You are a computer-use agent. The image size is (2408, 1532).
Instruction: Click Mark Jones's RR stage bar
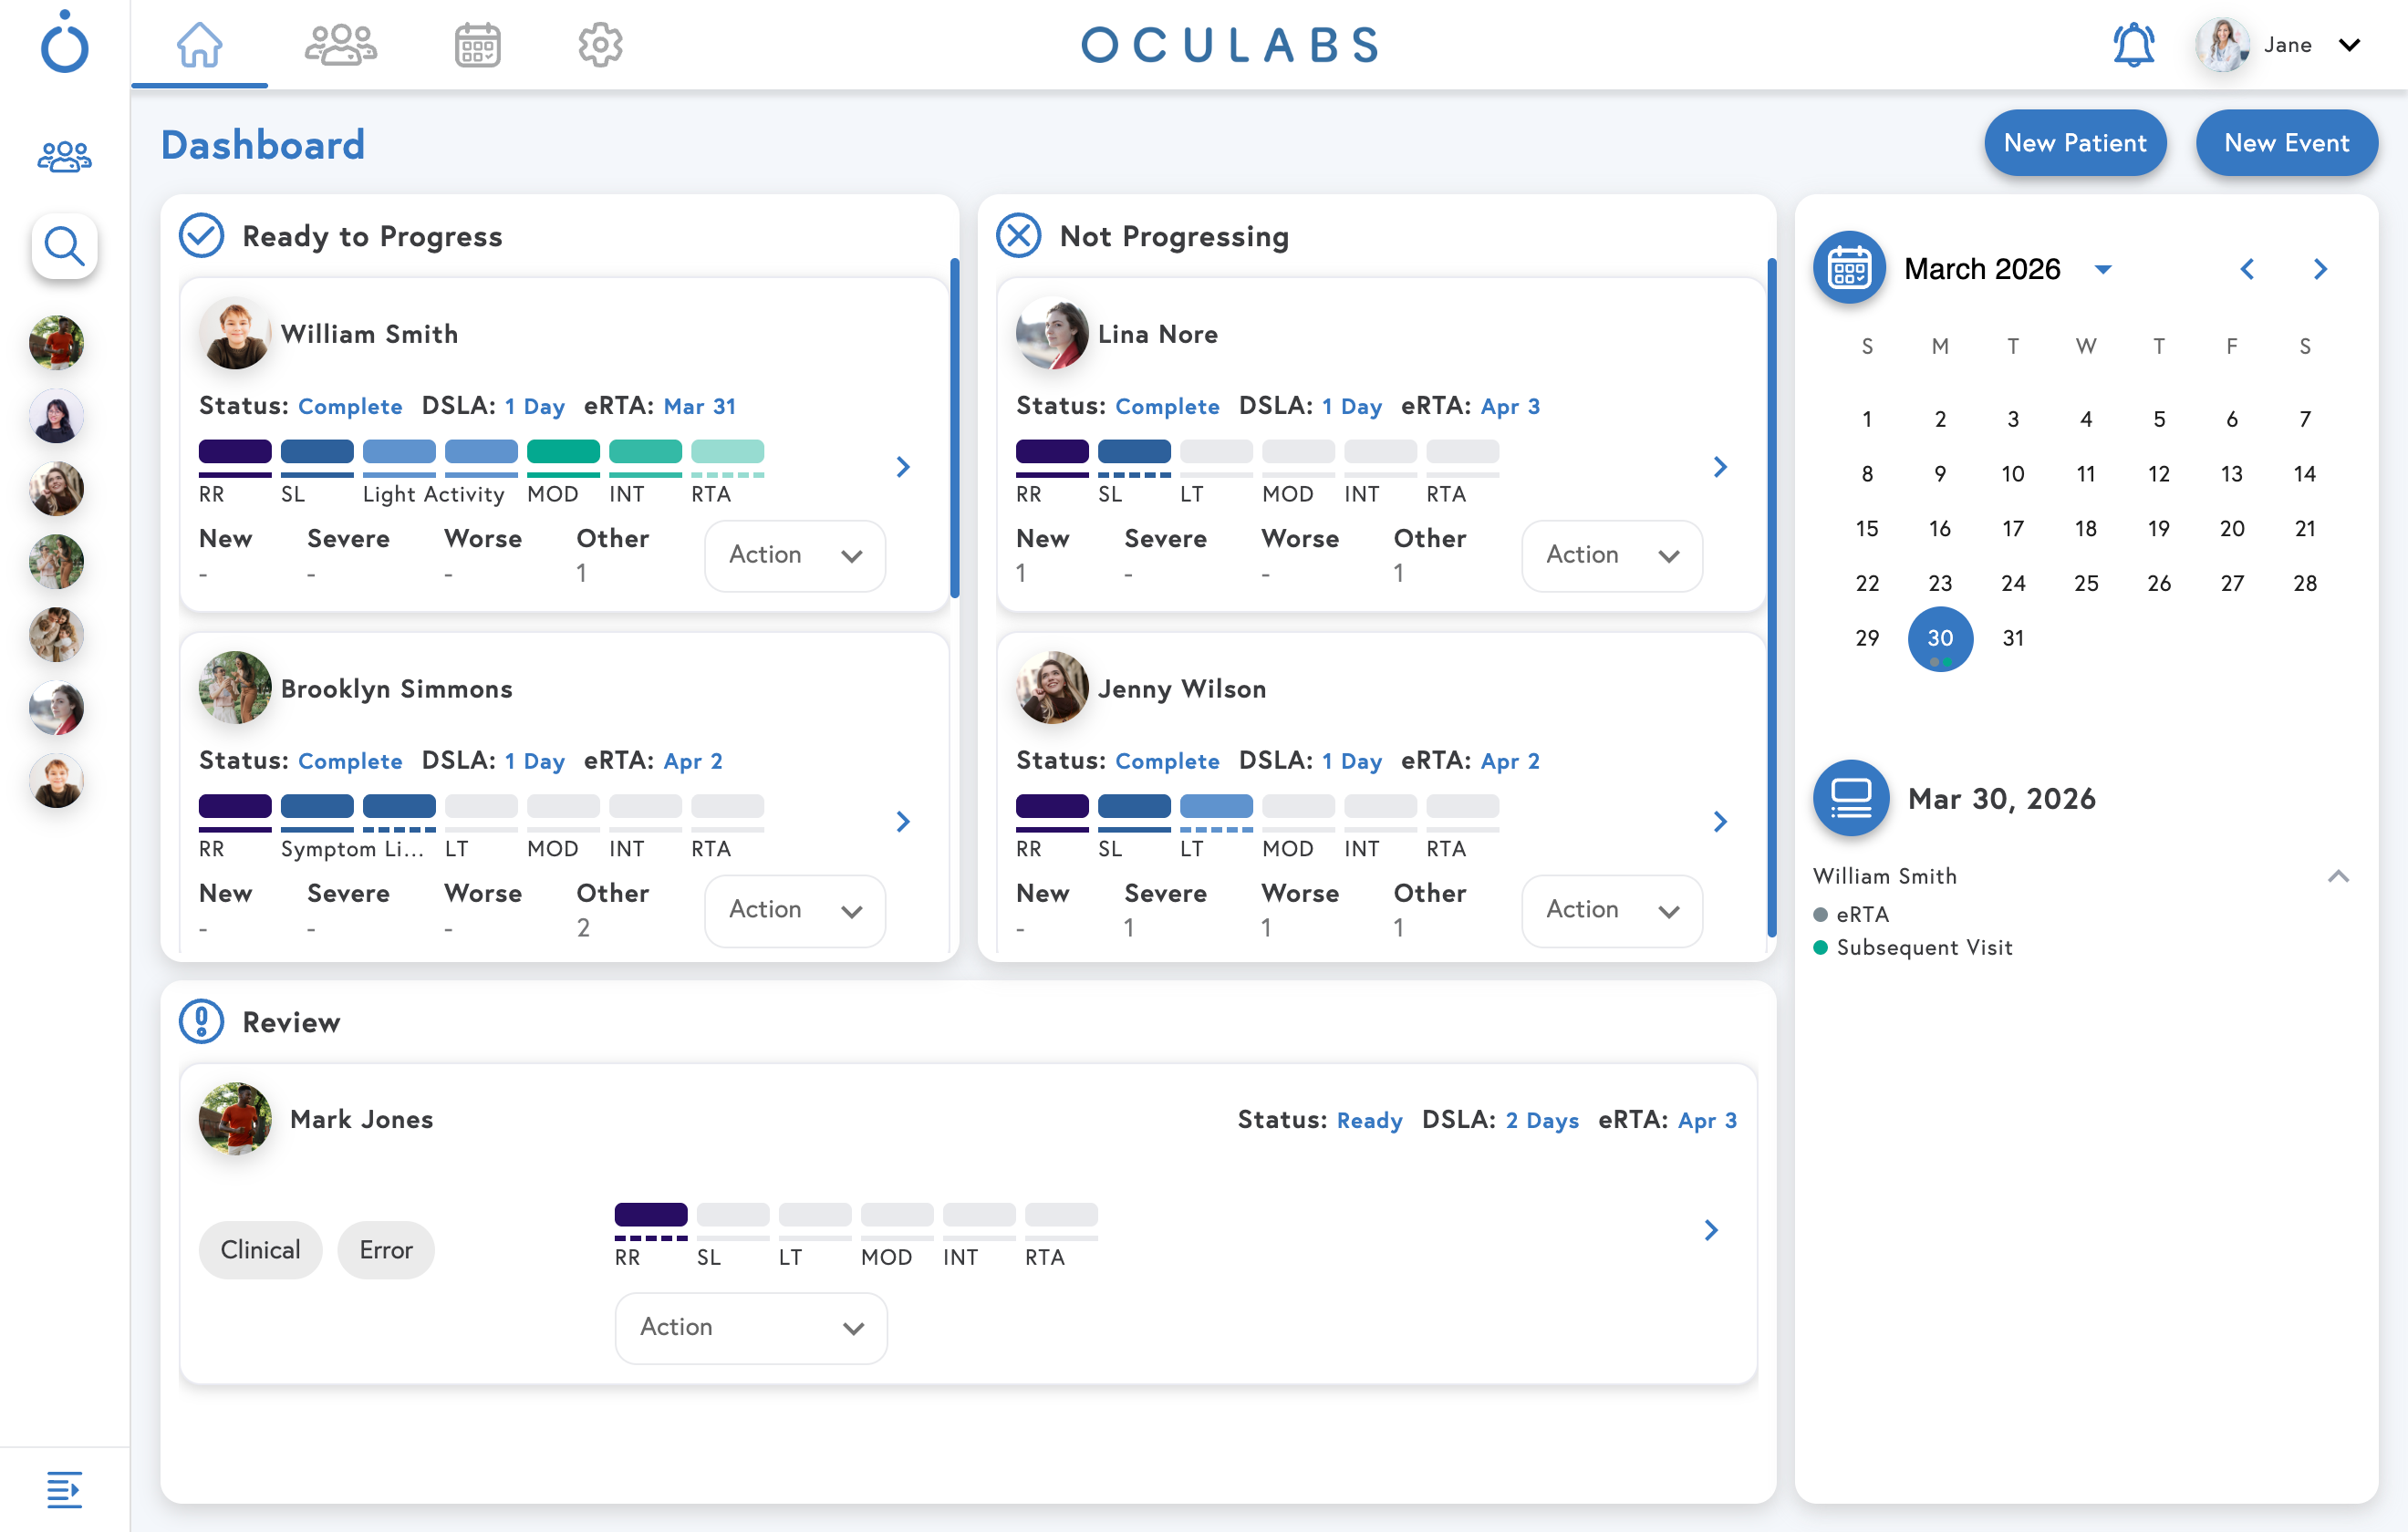pyautogui.click(x=651, y=1215)
